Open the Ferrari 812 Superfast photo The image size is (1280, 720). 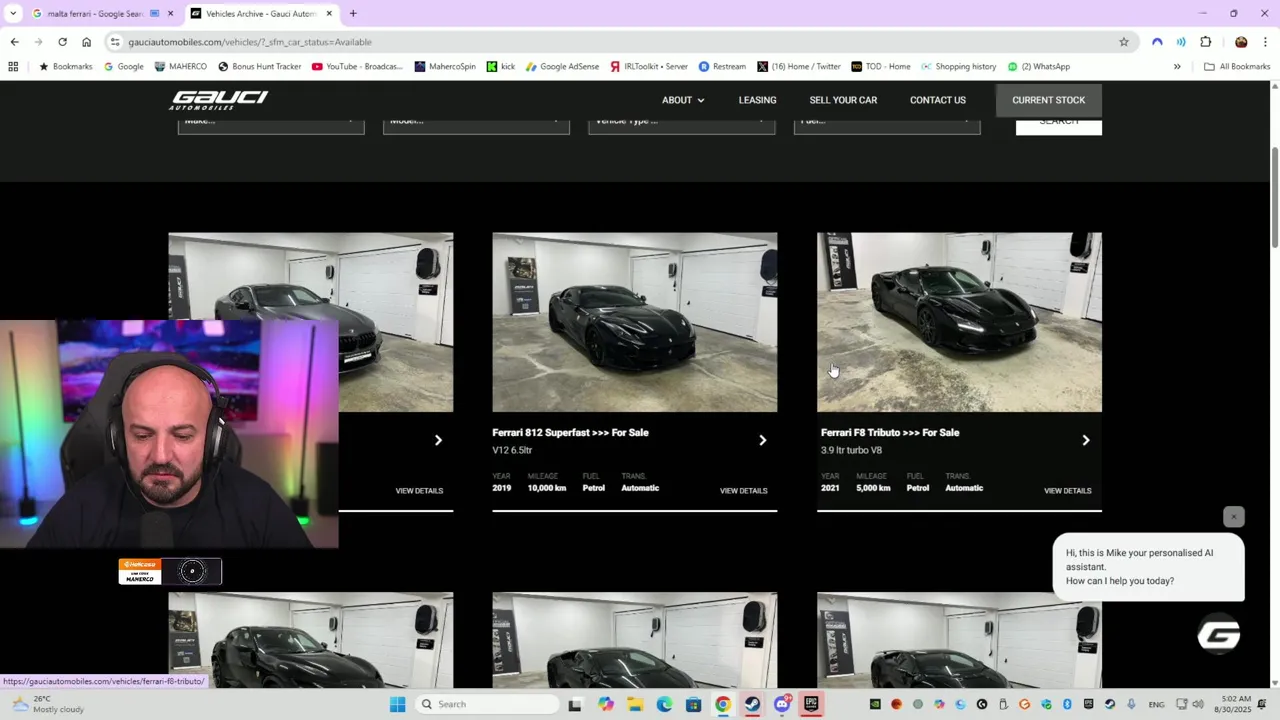tap(634, 322)
